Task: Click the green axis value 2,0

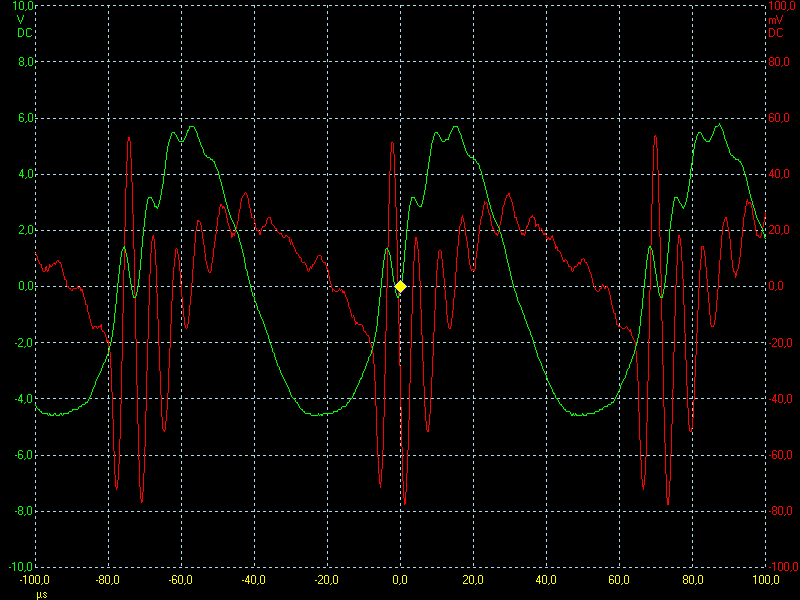Action: (26, 230)
